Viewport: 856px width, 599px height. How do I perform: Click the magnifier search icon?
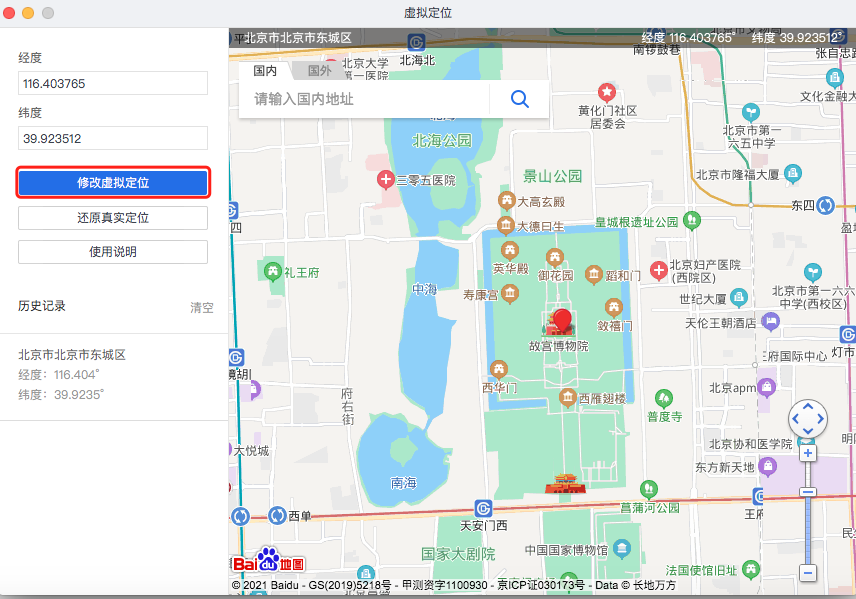coord(520,99)
